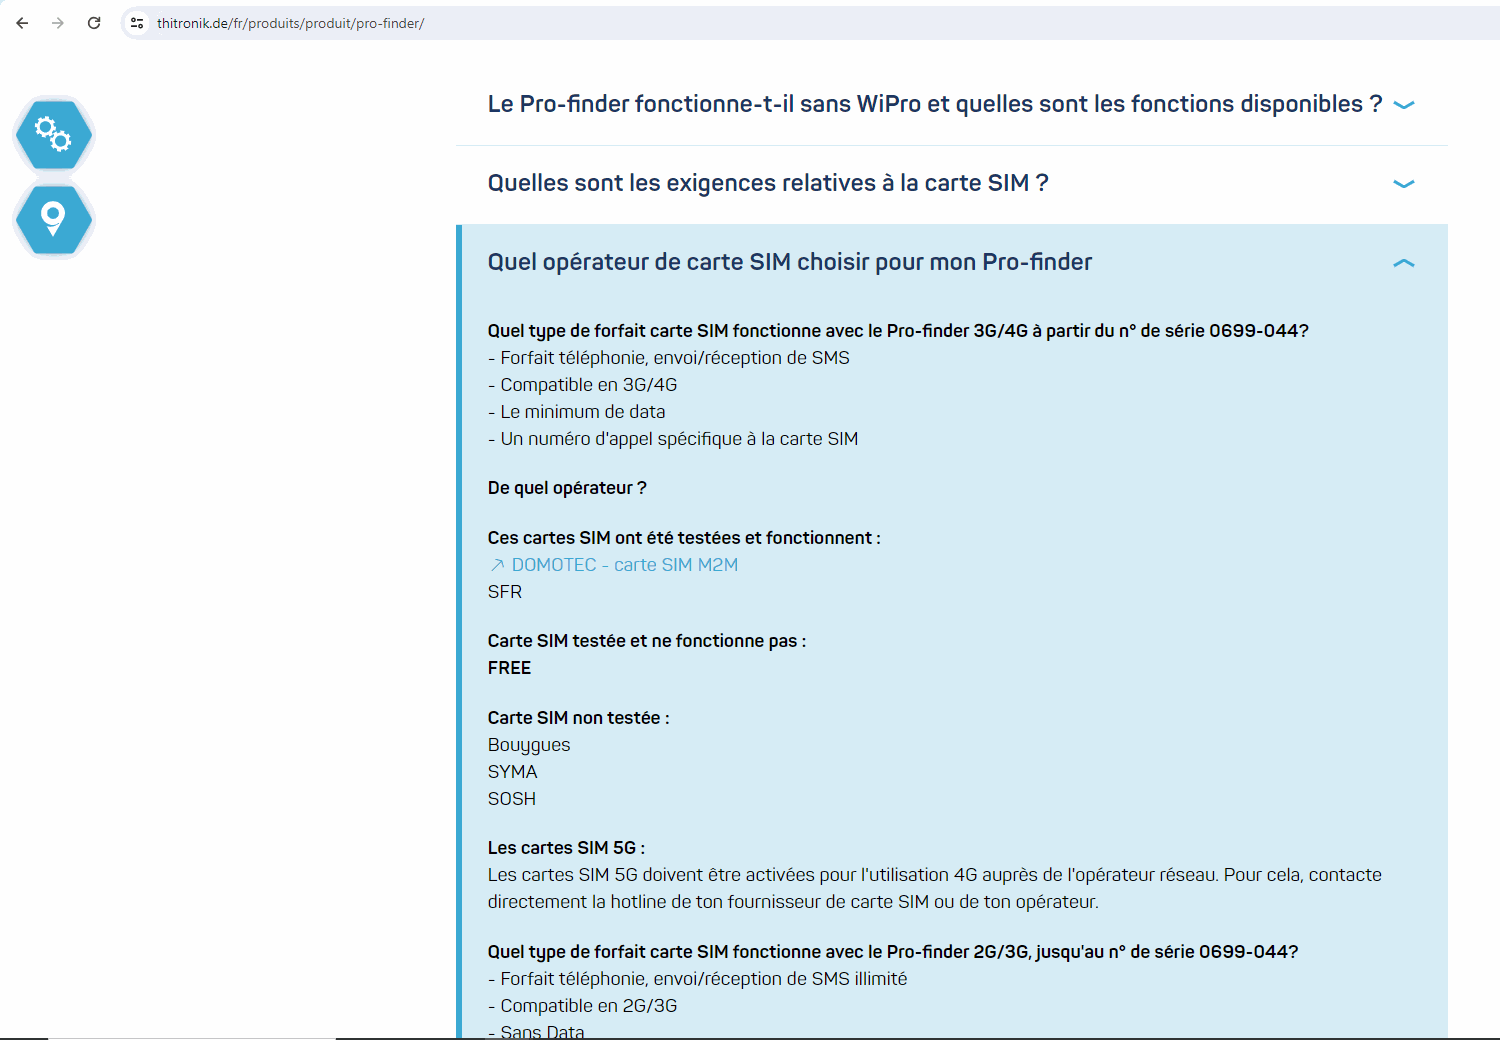
Task: Expand chevron beside exigences carte SIM
Action: (1404, 184)
